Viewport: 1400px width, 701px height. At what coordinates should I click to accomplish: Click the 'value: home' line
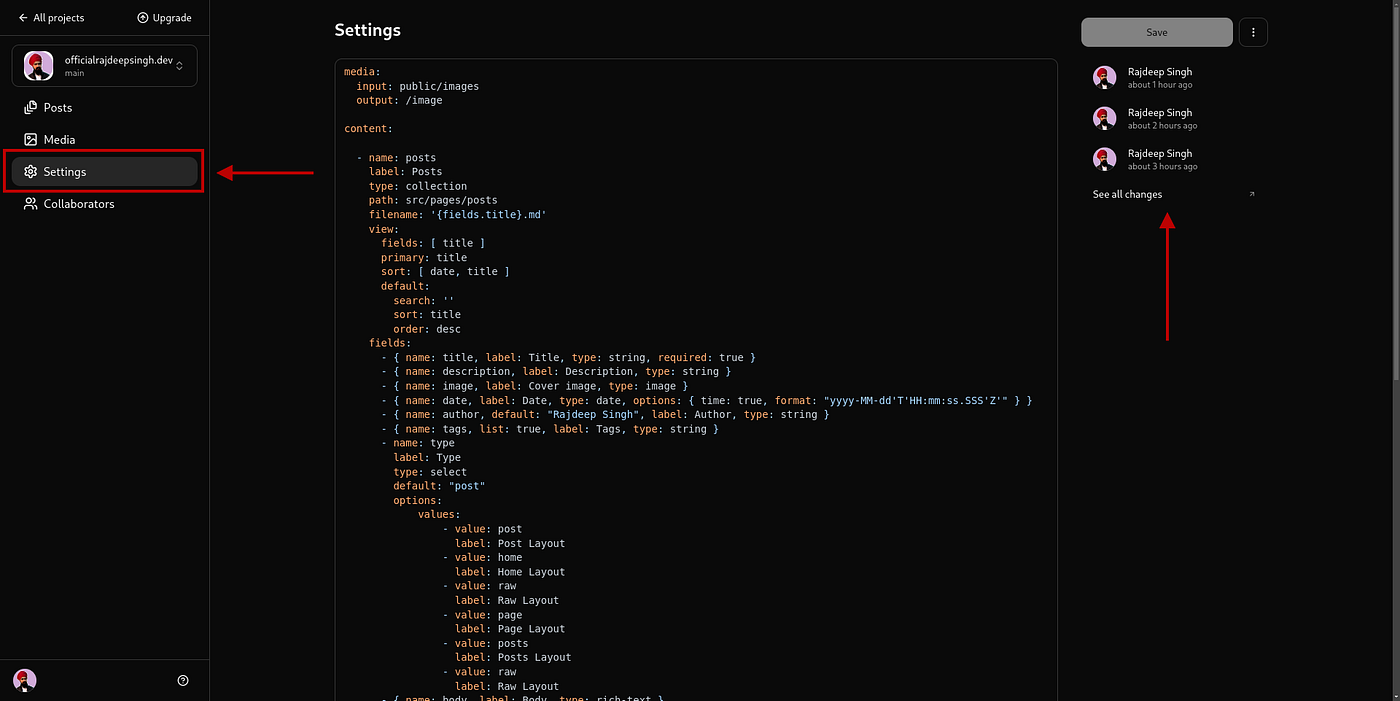(482, 558)
